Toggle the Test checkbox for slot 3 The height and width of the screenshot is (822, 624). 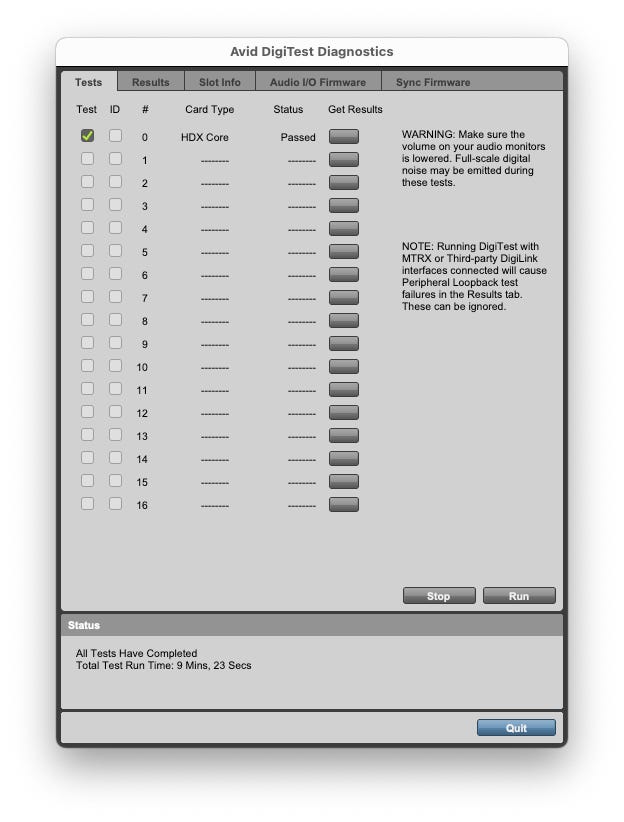point(88,205)
